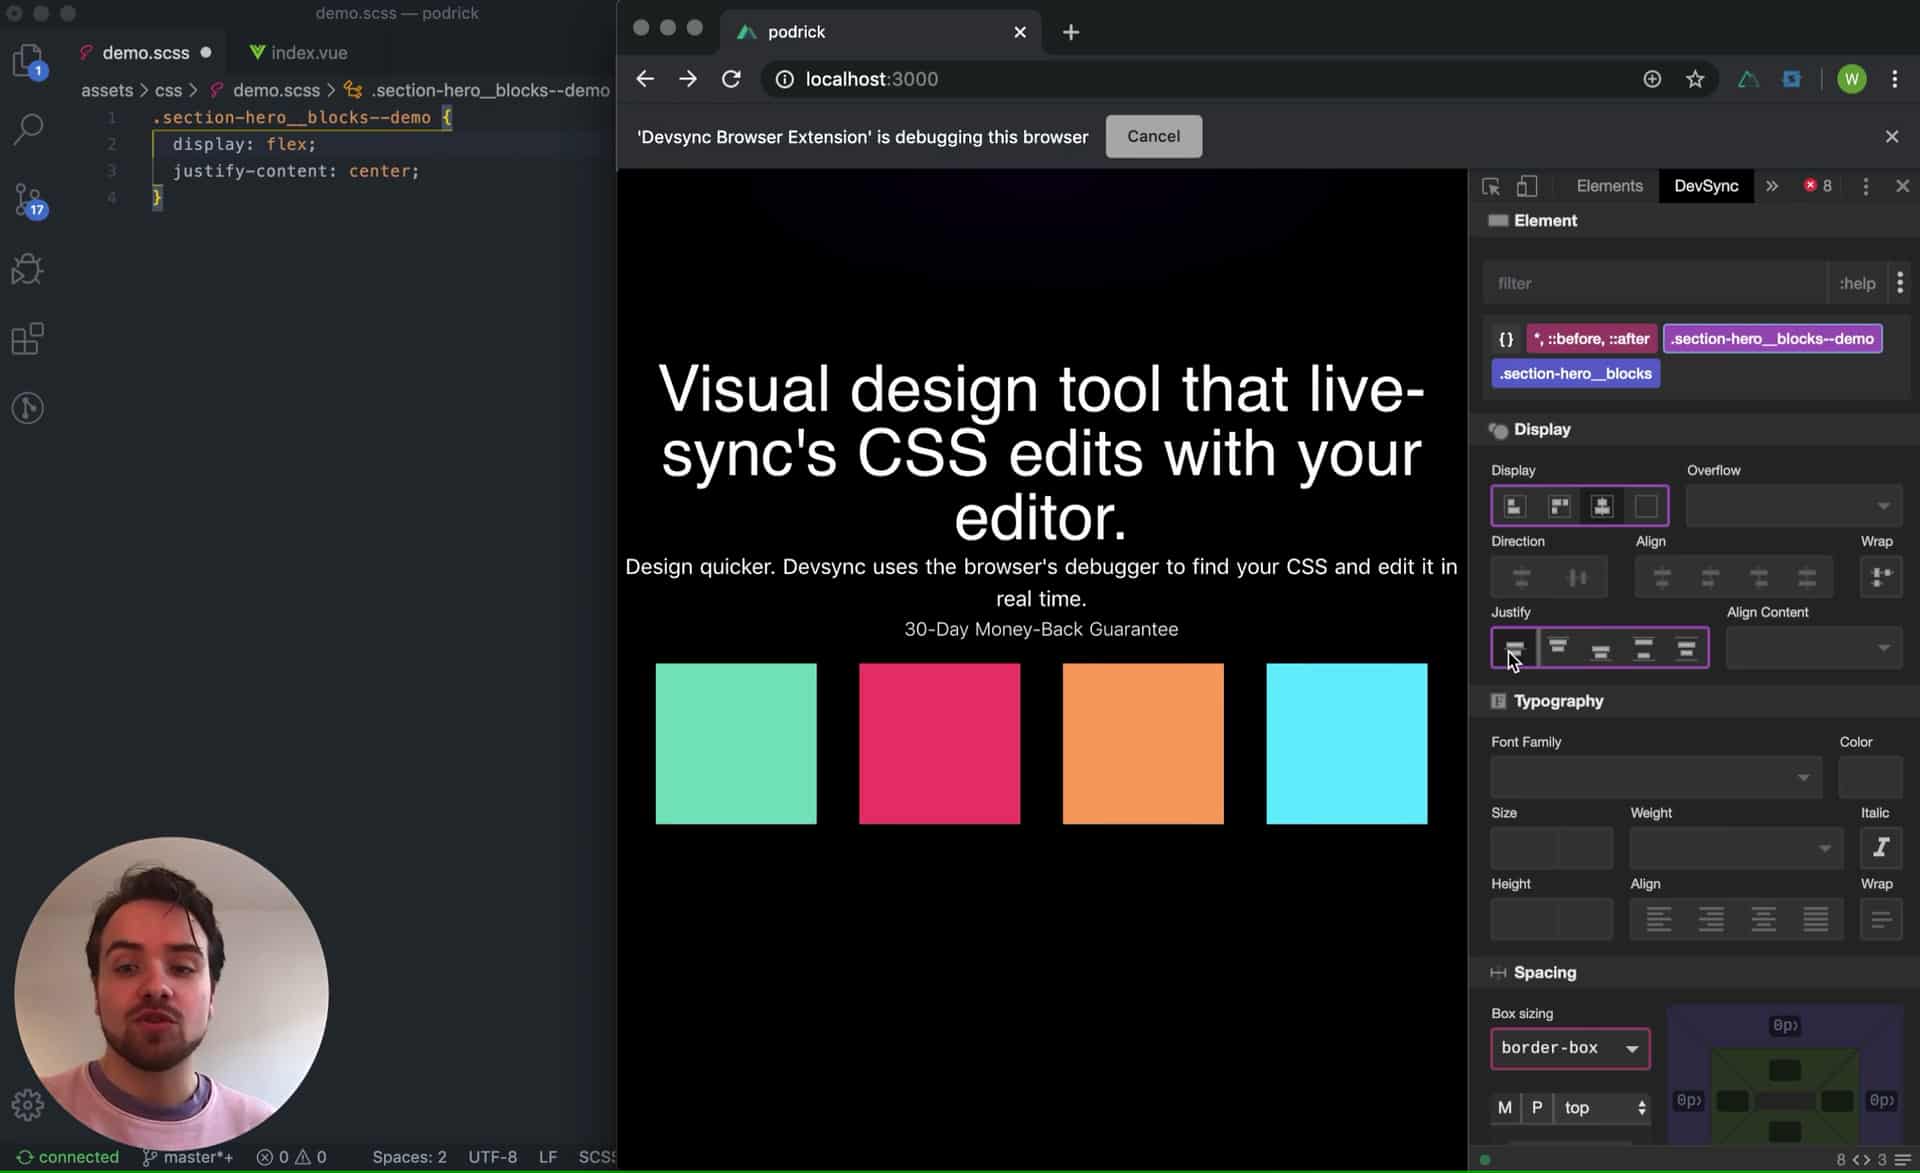Select the .section-hero__blocks selector chip
The image size is (1920, 1173).
[1575, 373]
